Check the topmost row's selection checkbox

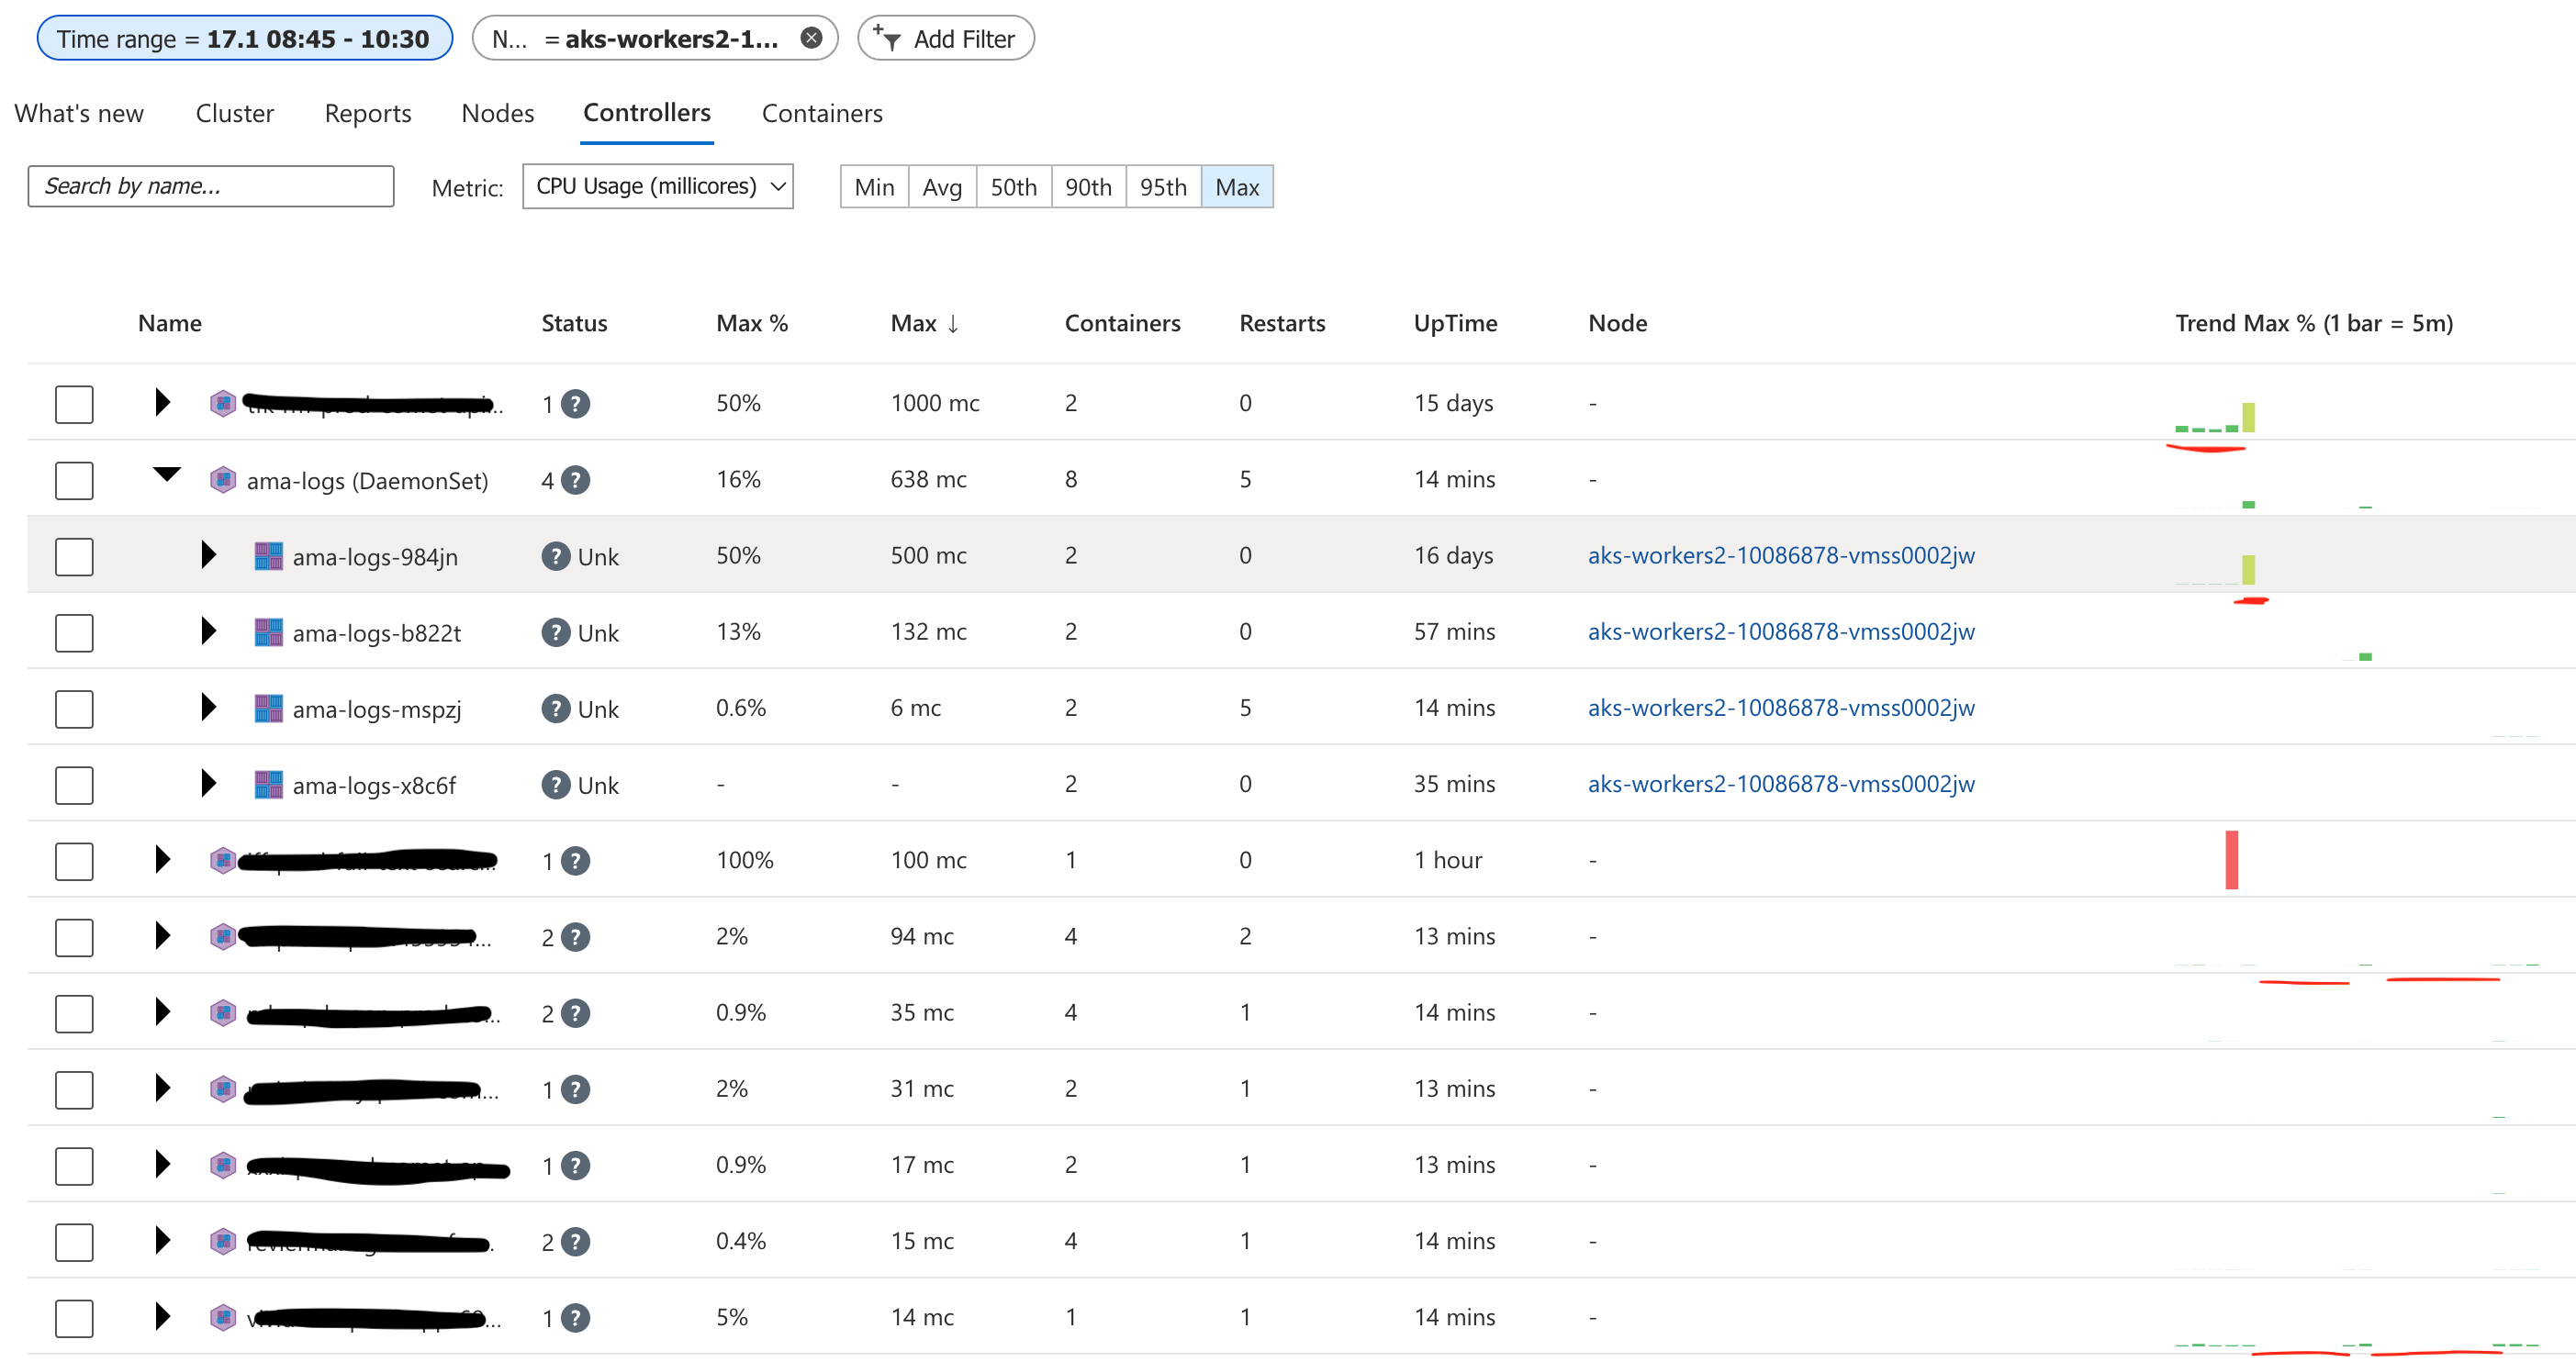point(74,404)
